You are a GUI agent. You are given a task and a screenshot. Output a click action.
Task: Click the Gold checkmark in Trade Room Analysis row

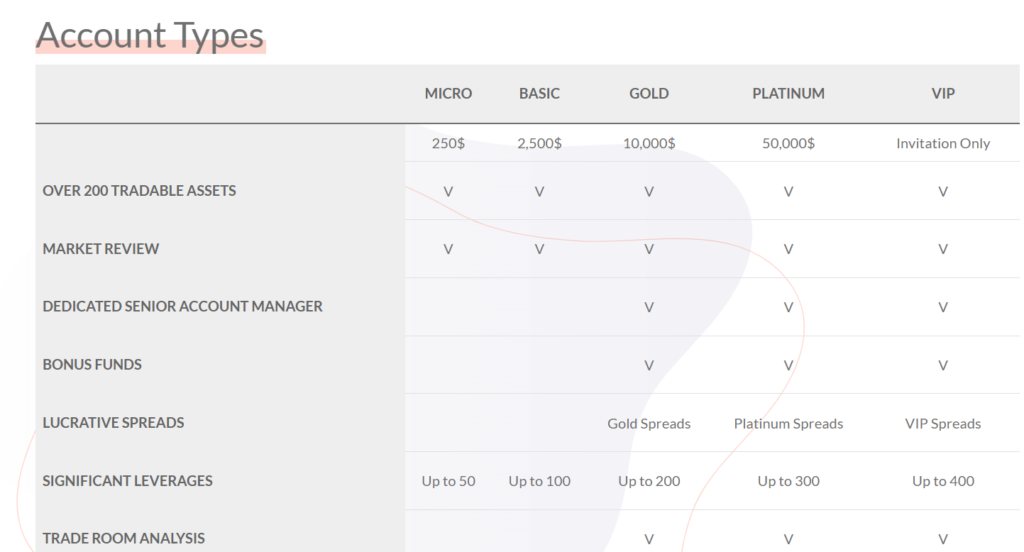(x=649, y=539)
